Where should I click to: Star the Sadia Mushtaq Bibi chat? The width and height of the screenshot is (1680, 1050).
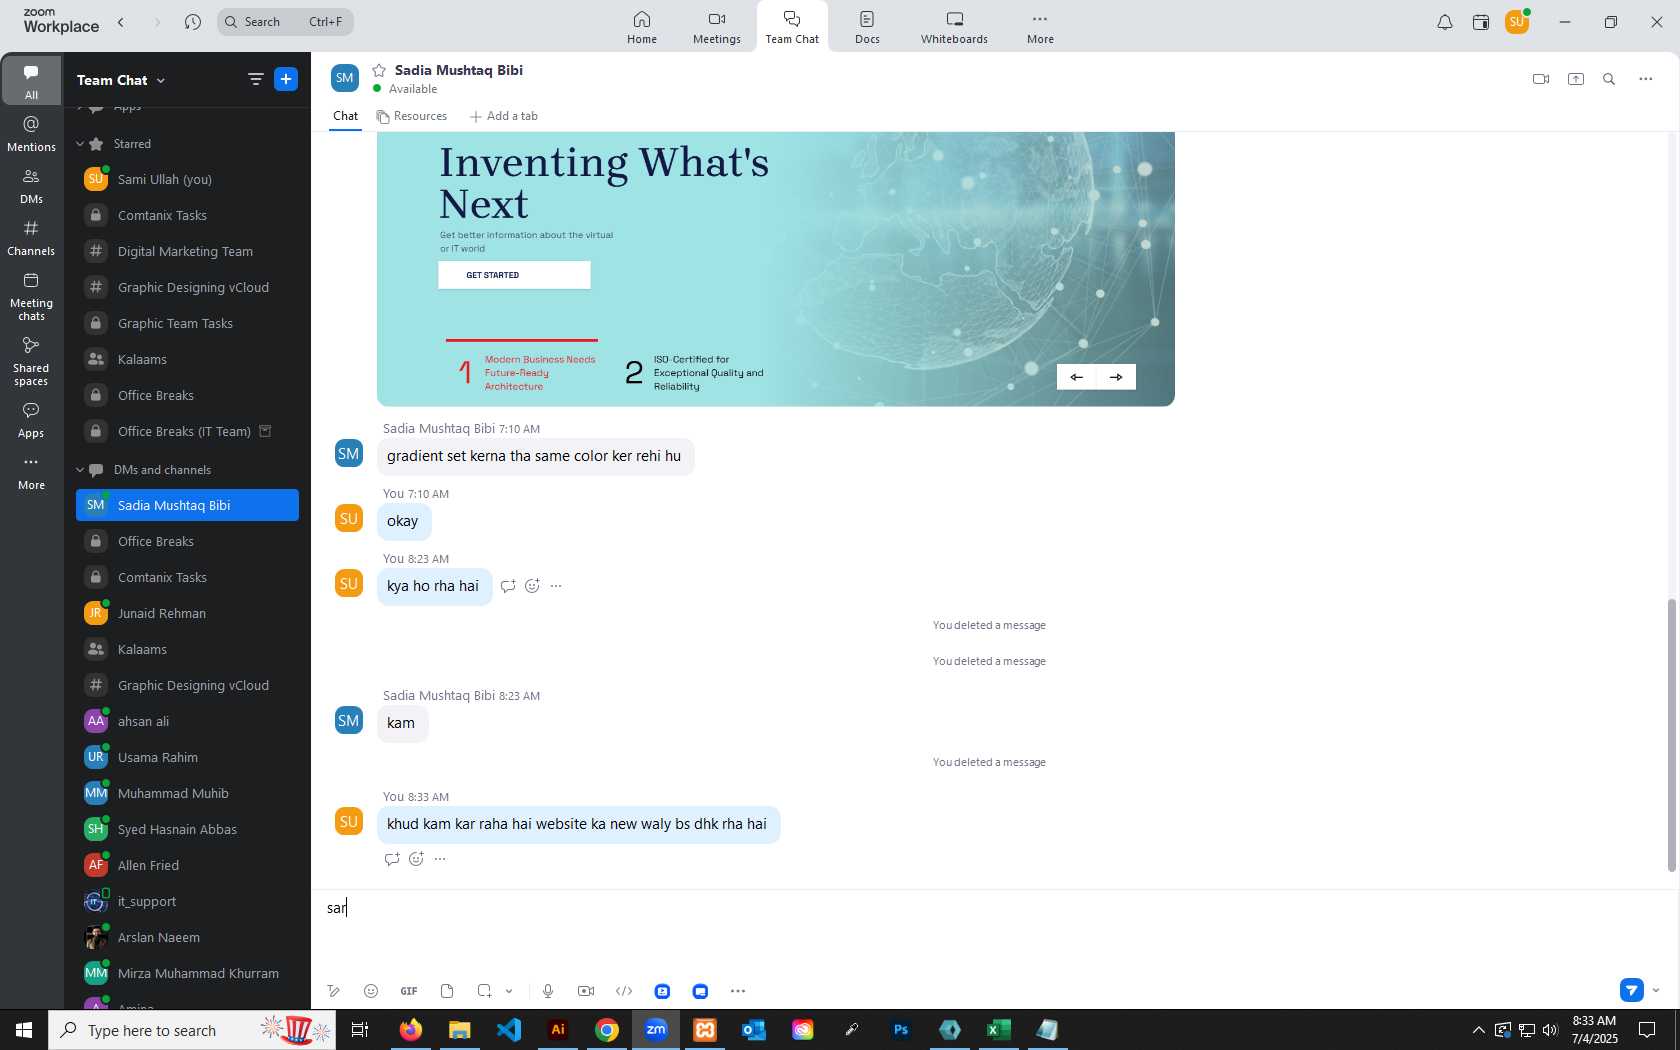(x=379, y=70)
